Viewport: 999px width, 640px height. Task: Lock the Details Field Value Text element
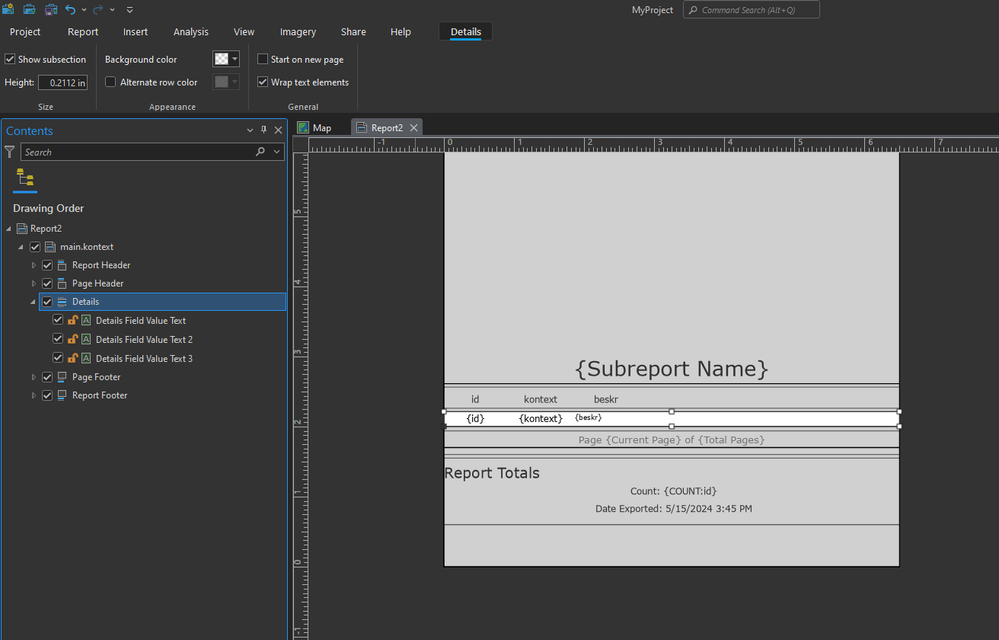pyautogui.click(x=73, y=320)
